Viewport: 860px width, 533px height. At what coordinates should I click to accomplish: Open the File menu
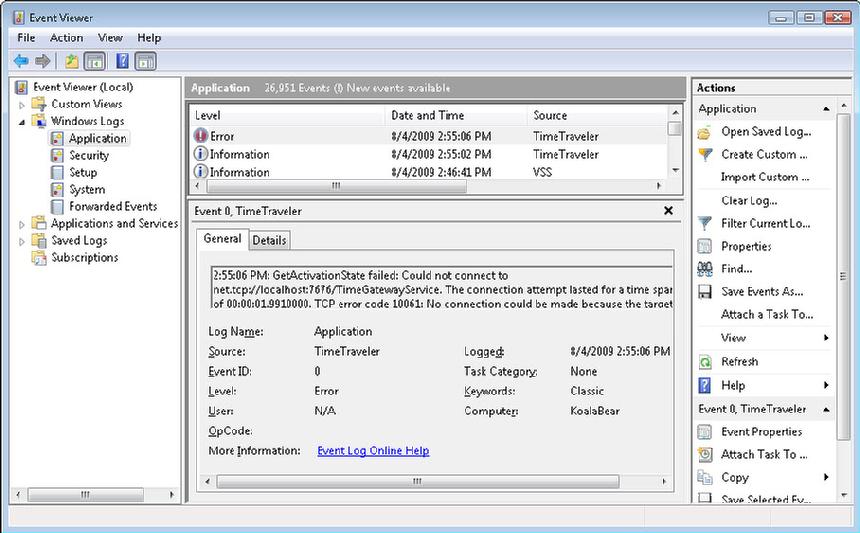tap(26, 38)
